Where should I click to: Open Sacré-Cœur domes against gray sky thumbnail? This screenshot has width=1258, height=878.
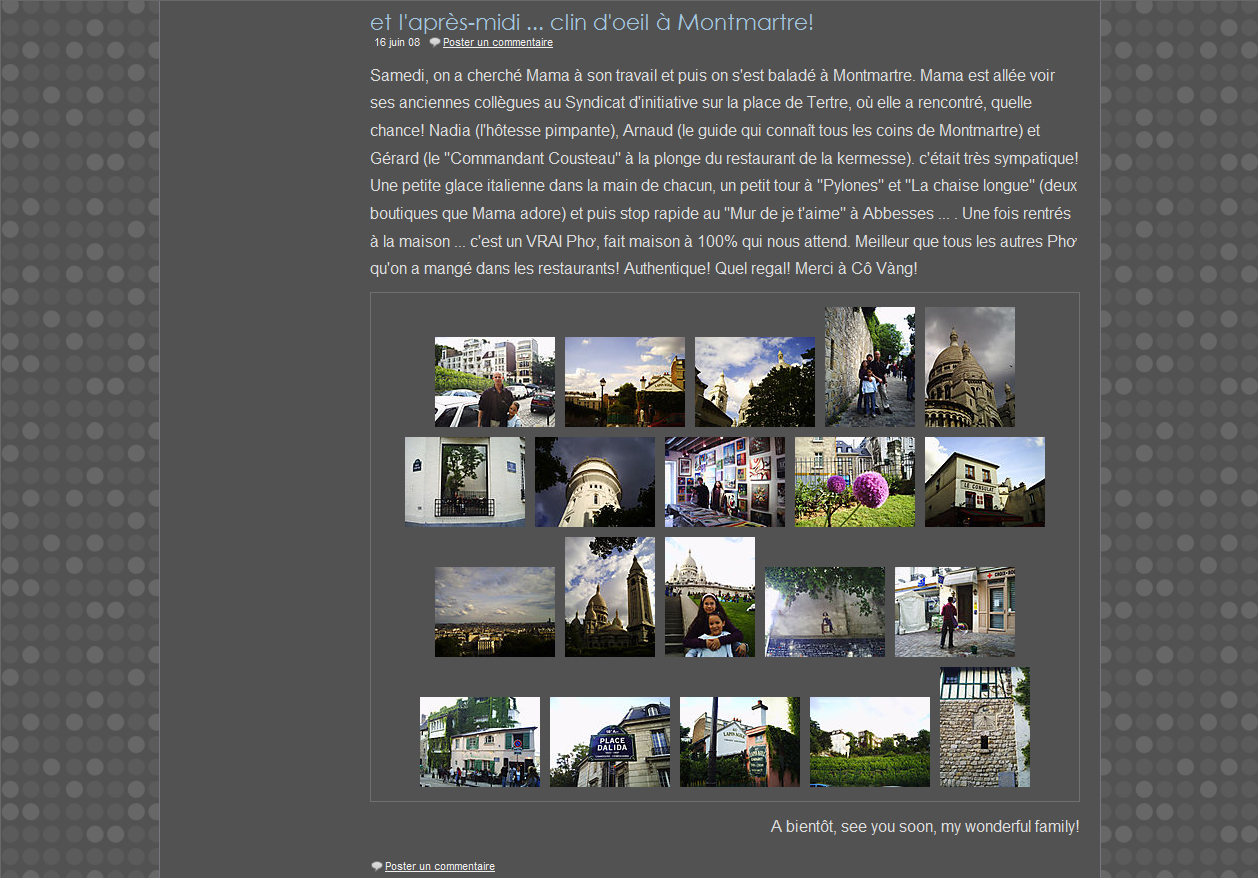[x=970, y=367]
